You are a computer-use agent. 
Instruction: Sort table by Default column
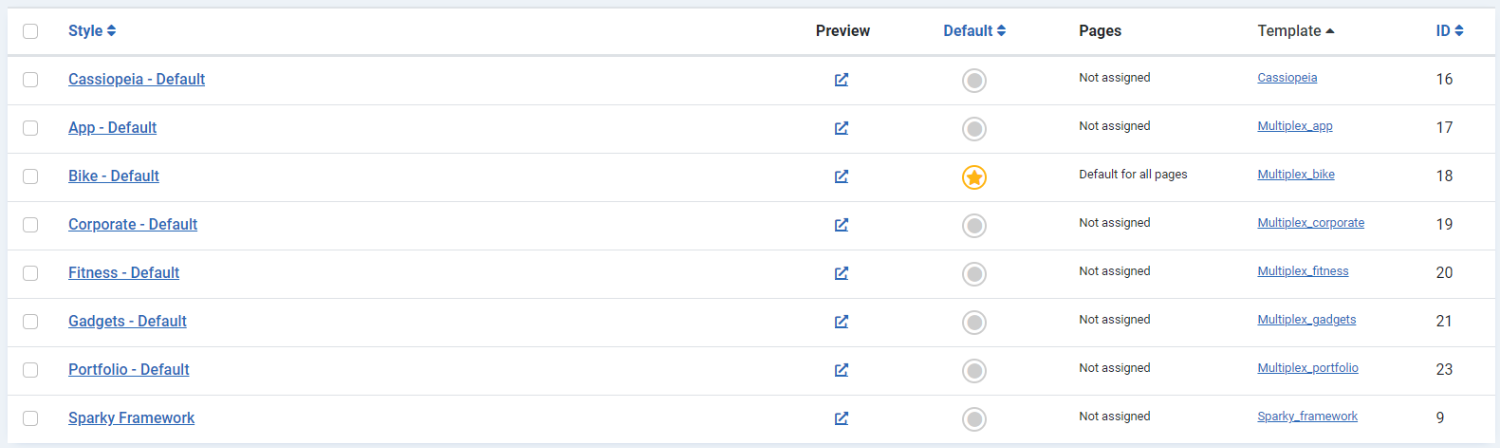[974, 31]
